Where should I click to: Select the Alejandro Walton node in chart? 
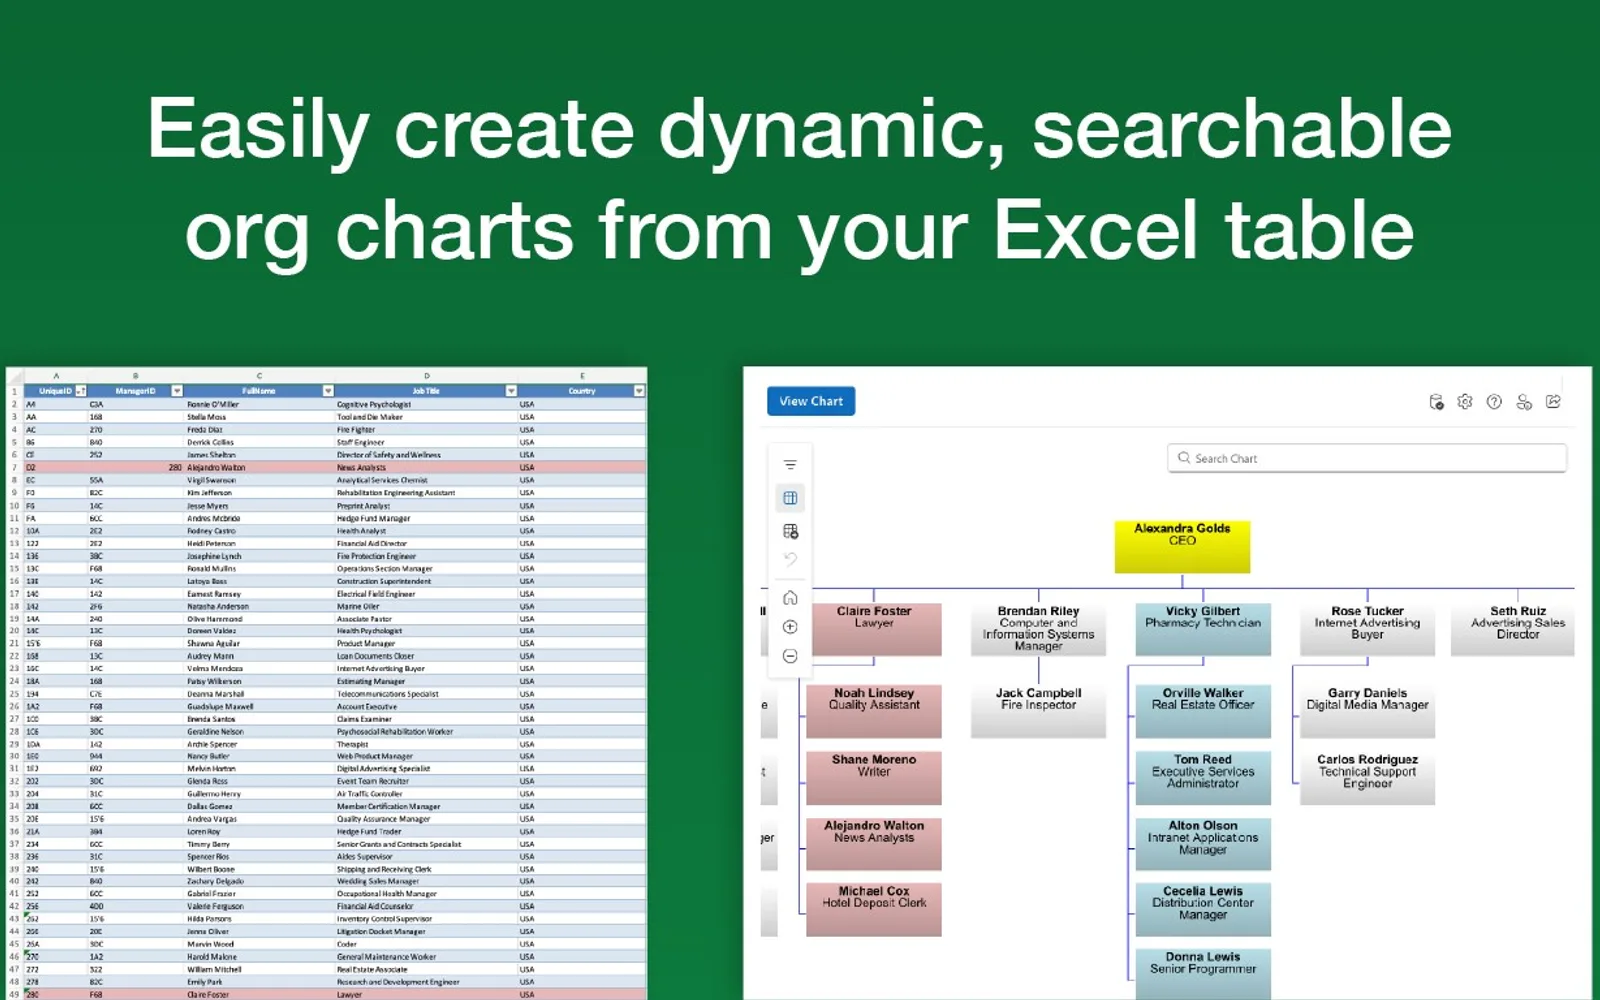coord(874,844)
